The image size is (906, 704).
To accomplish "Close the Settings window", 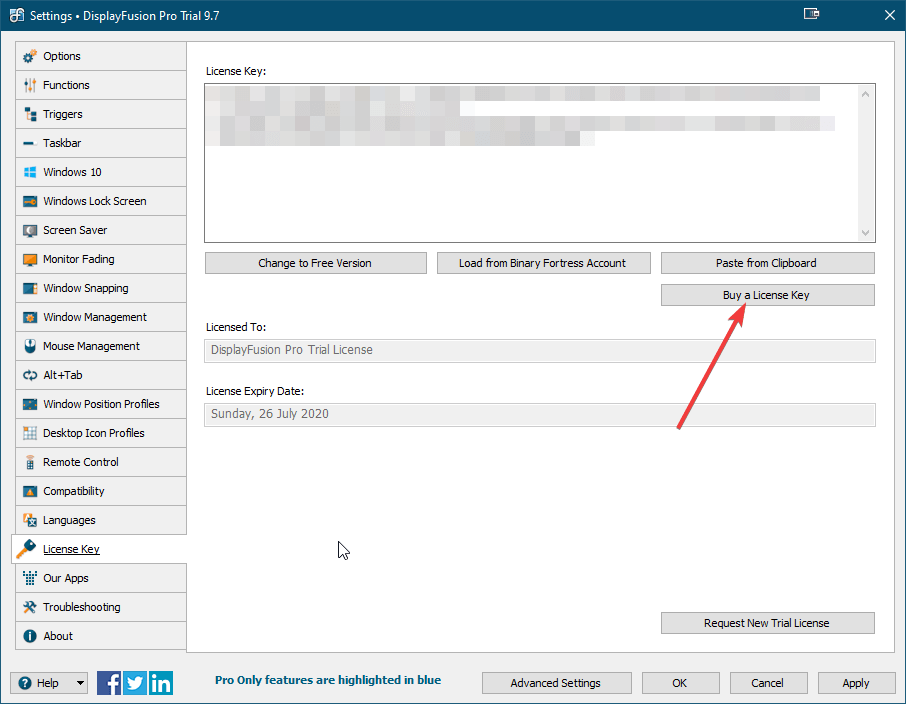I will click(890, 15).
